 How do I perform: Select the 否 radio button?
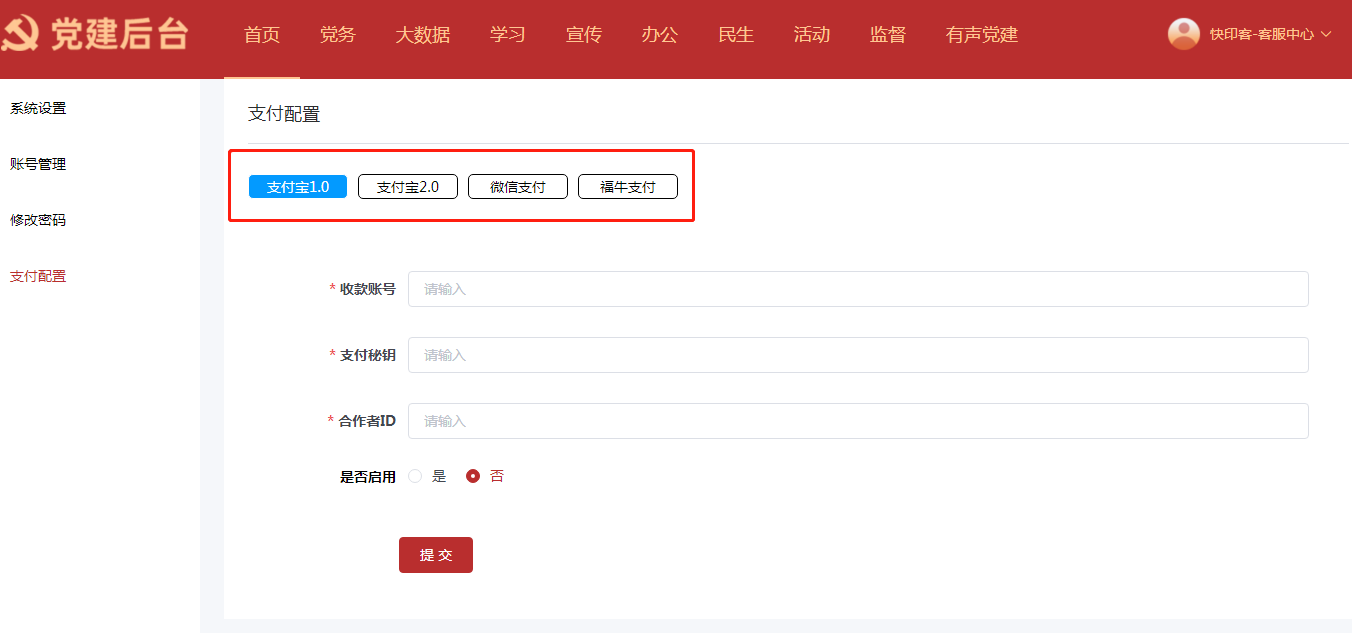click(473, 476)
